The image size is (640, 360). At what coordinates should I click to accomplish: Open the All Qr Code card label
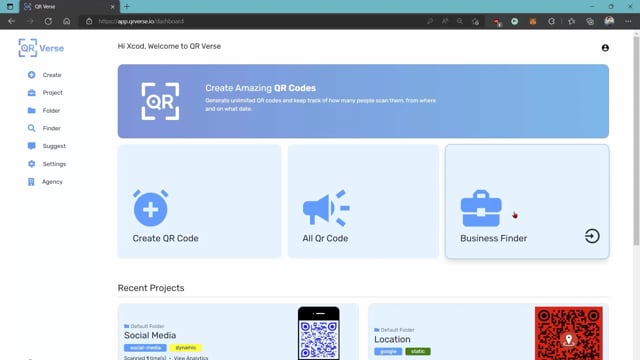(x=325, y=238)
